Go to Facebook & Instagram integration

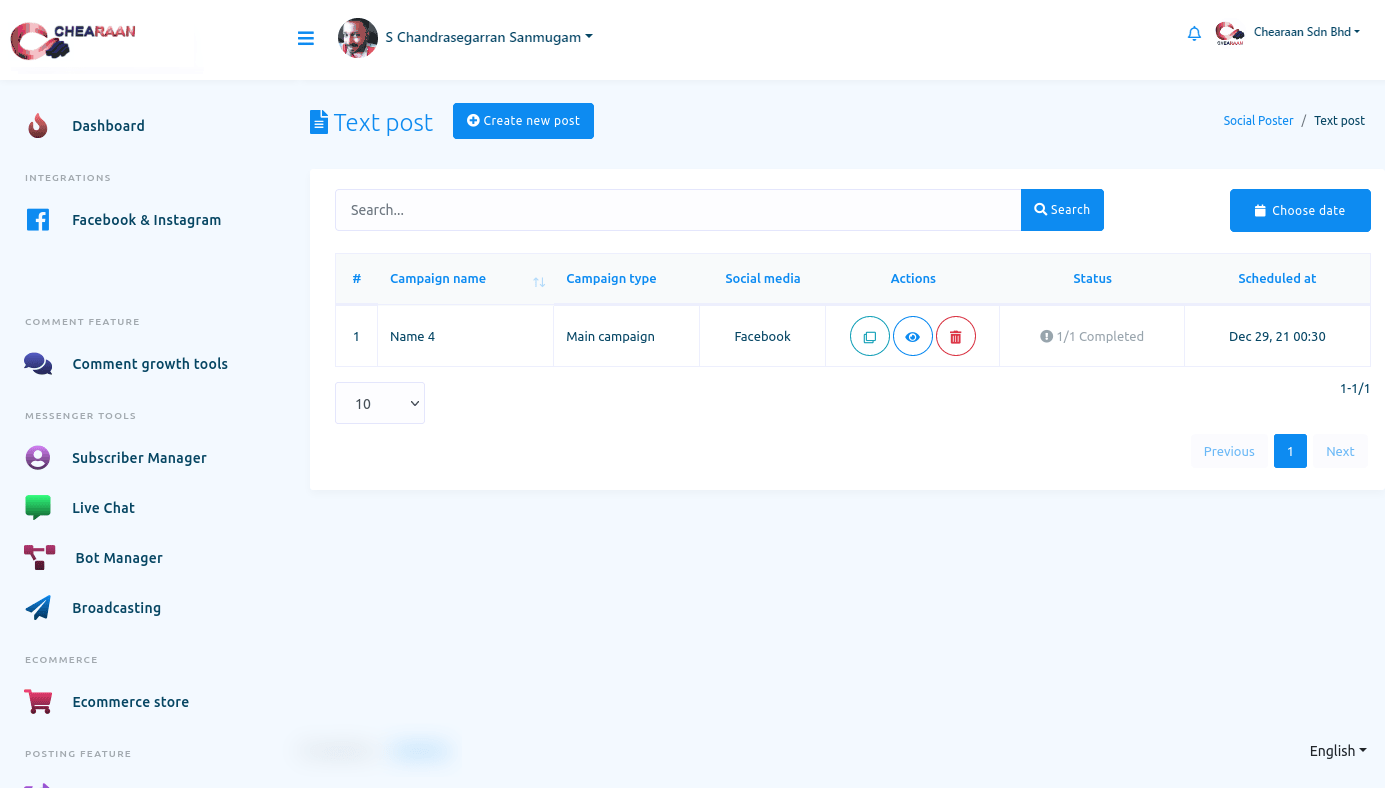(146, 220)
